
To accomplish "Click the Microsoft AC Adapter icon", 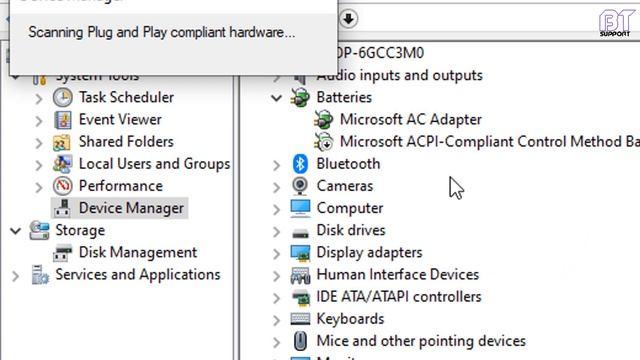I will click(x=324, y=120).
